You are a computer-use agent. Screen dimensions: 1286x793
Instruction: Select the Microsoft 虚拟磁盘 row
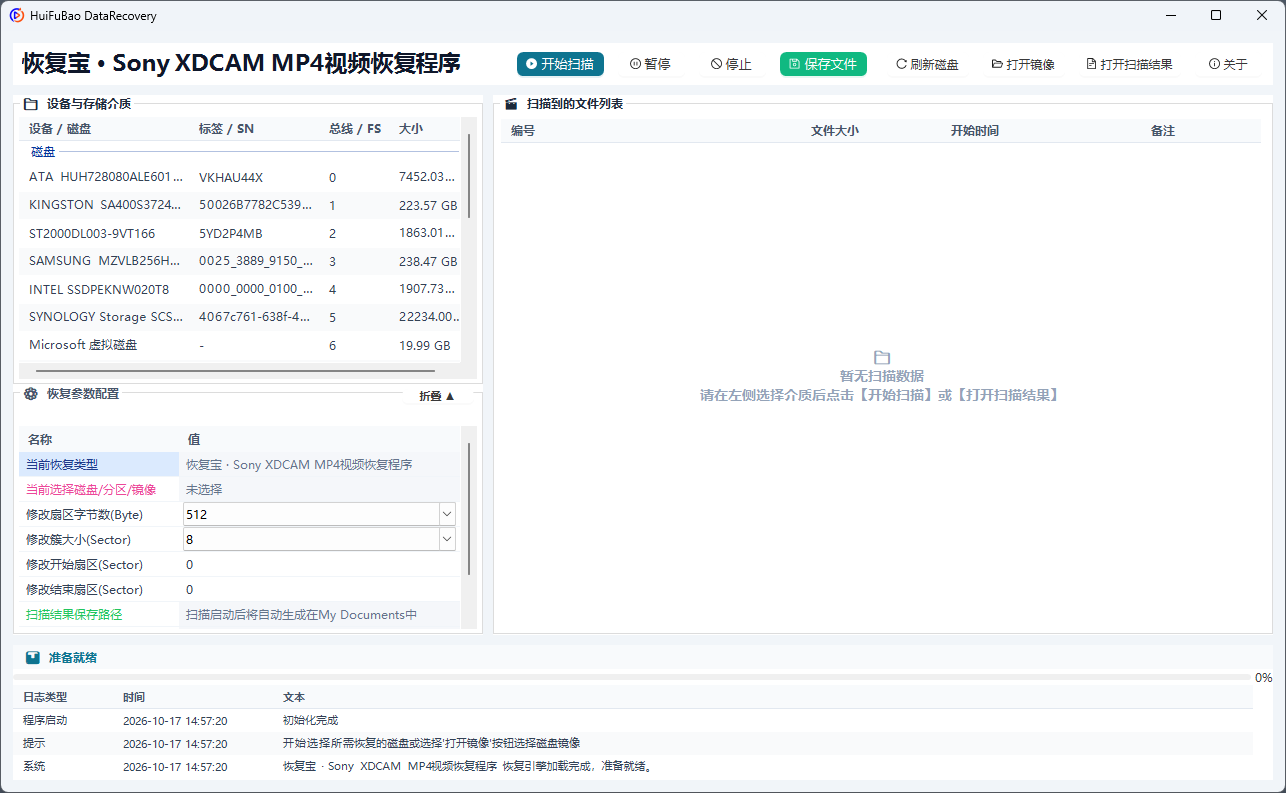240,345
